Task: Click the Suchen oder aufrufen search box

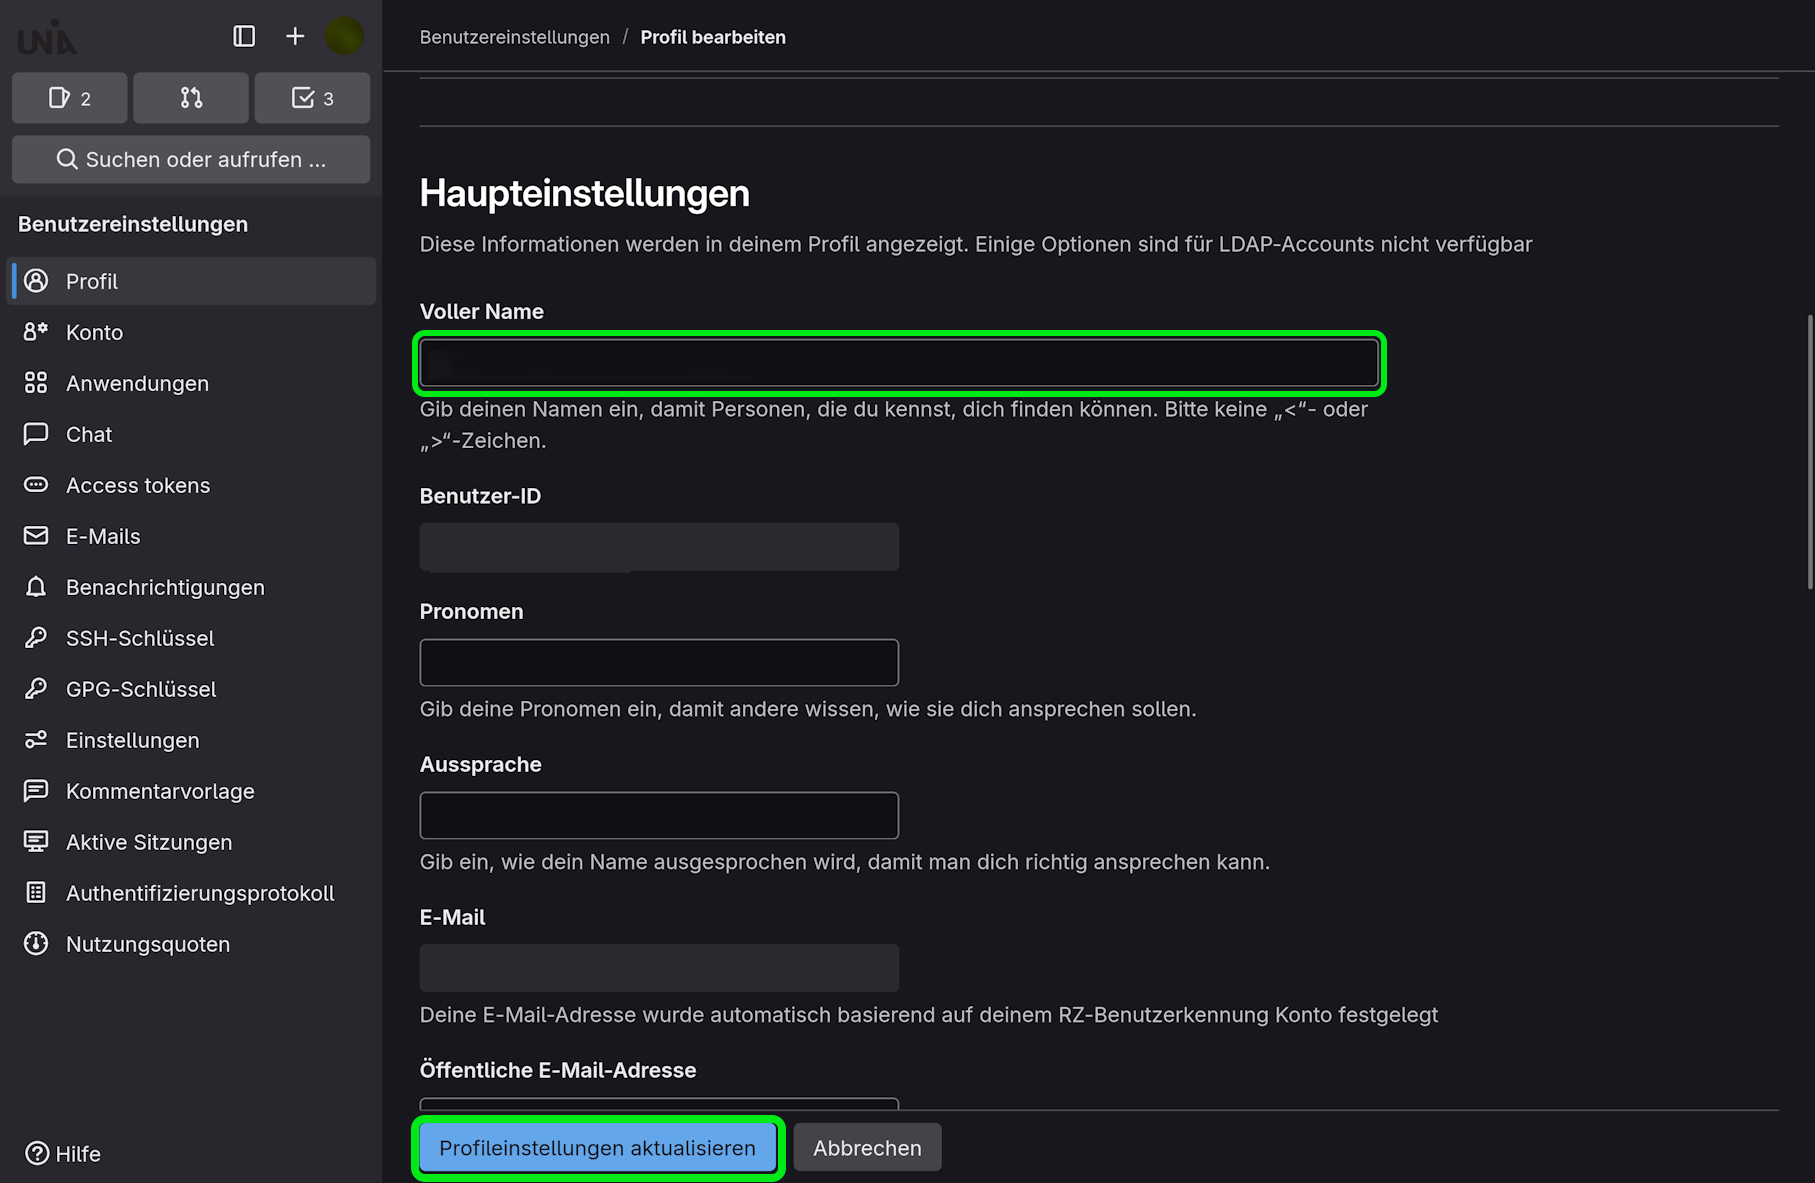Action: (191, 159)
